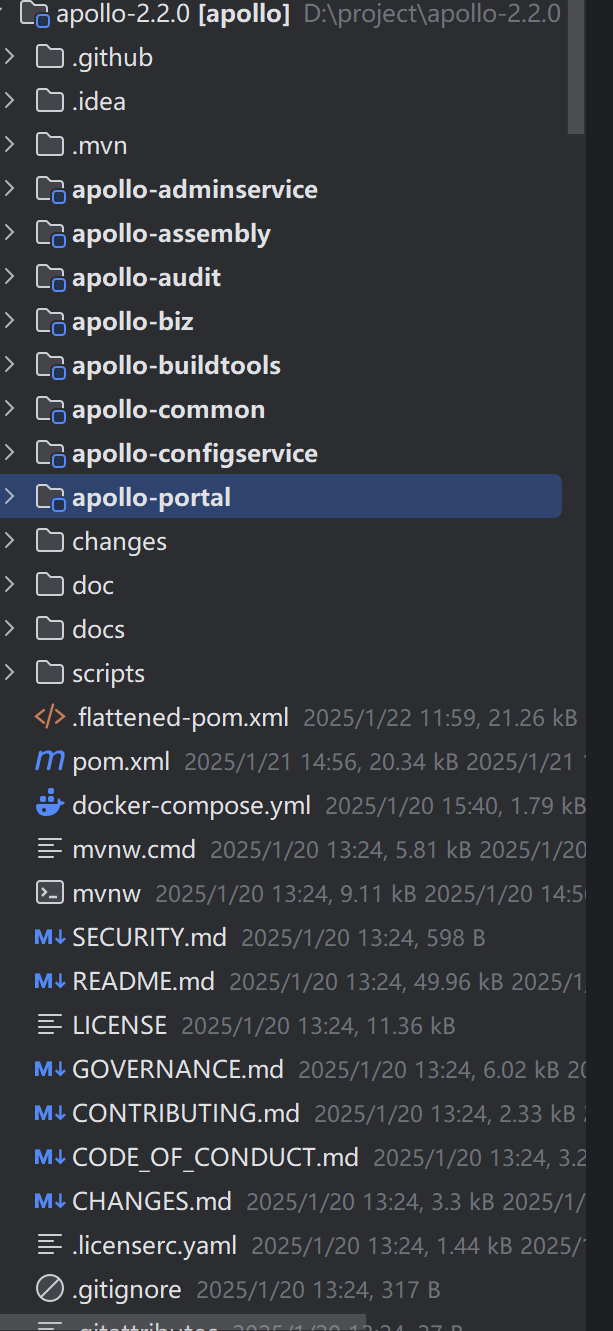
Task: Click the ignored-file icon next to .gitignore
Action: click(48, 1289)
